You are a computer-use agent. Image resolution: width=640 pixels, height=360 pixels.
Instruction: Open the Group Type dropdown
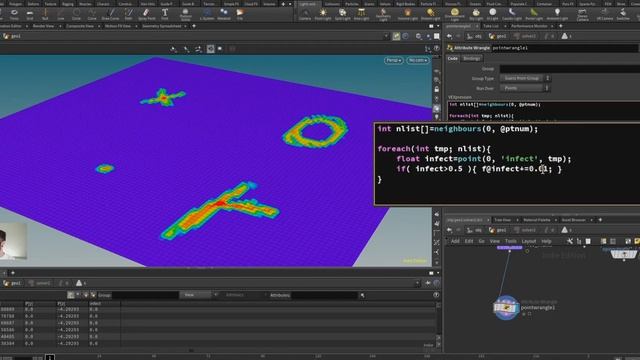click(525, 78)
